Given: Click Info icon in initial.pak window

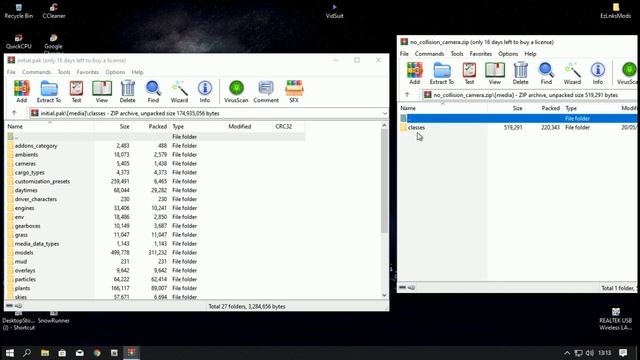Looking at the screenshot, I should pyautogui.click(x=205, y=91).
